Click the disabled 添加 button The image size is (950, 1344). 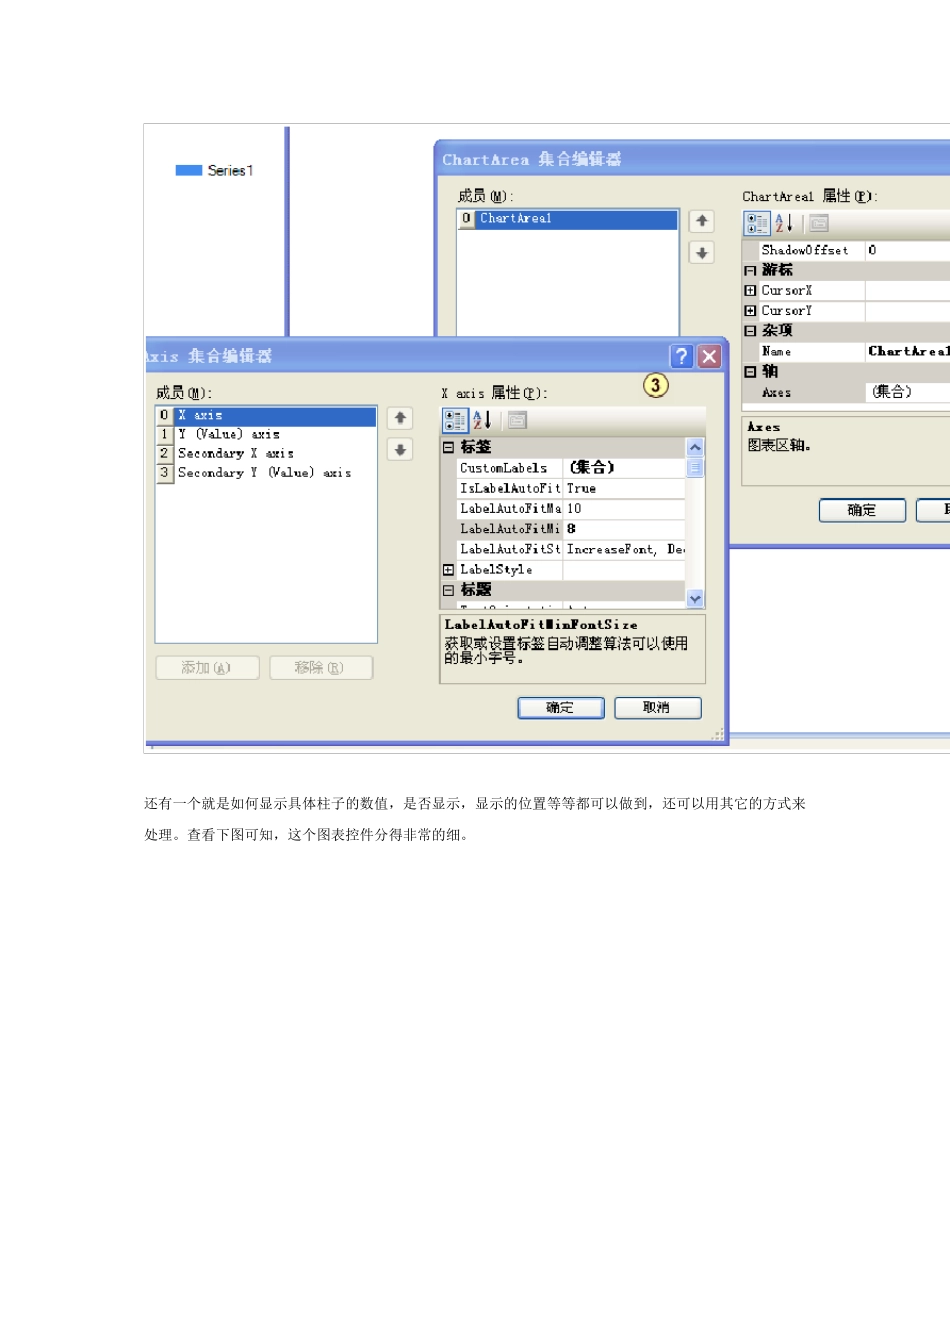pyautogui.click(x=208, y=668)
